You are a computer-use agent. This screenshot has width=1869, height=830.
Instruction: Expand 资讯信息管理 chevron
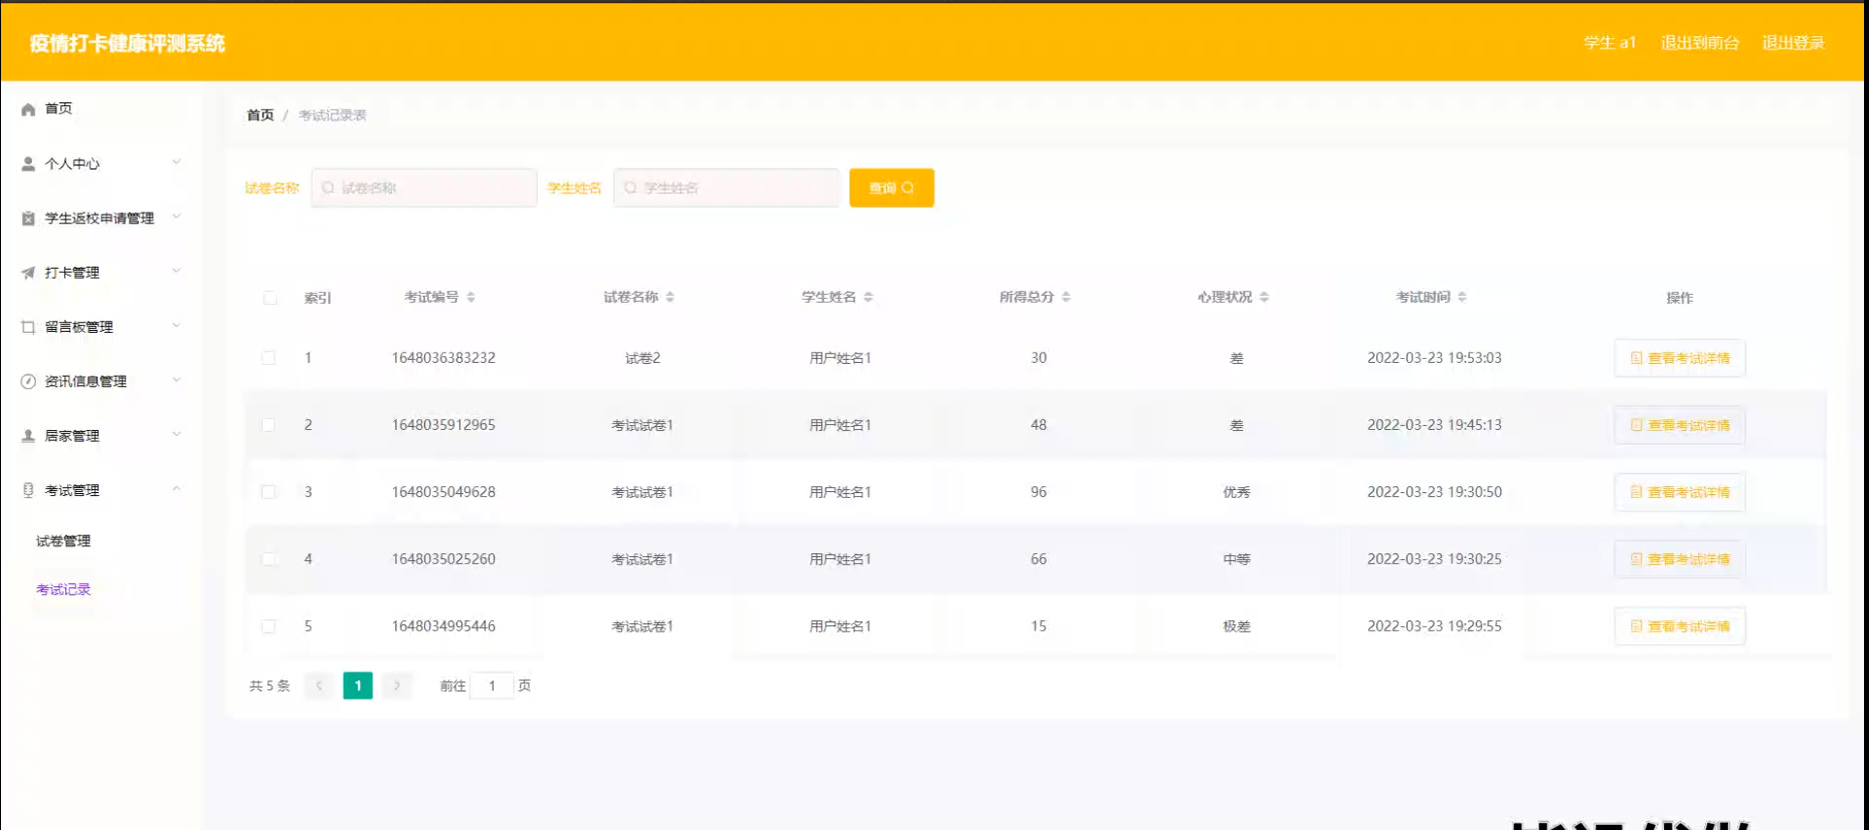(x=176, y=380)
